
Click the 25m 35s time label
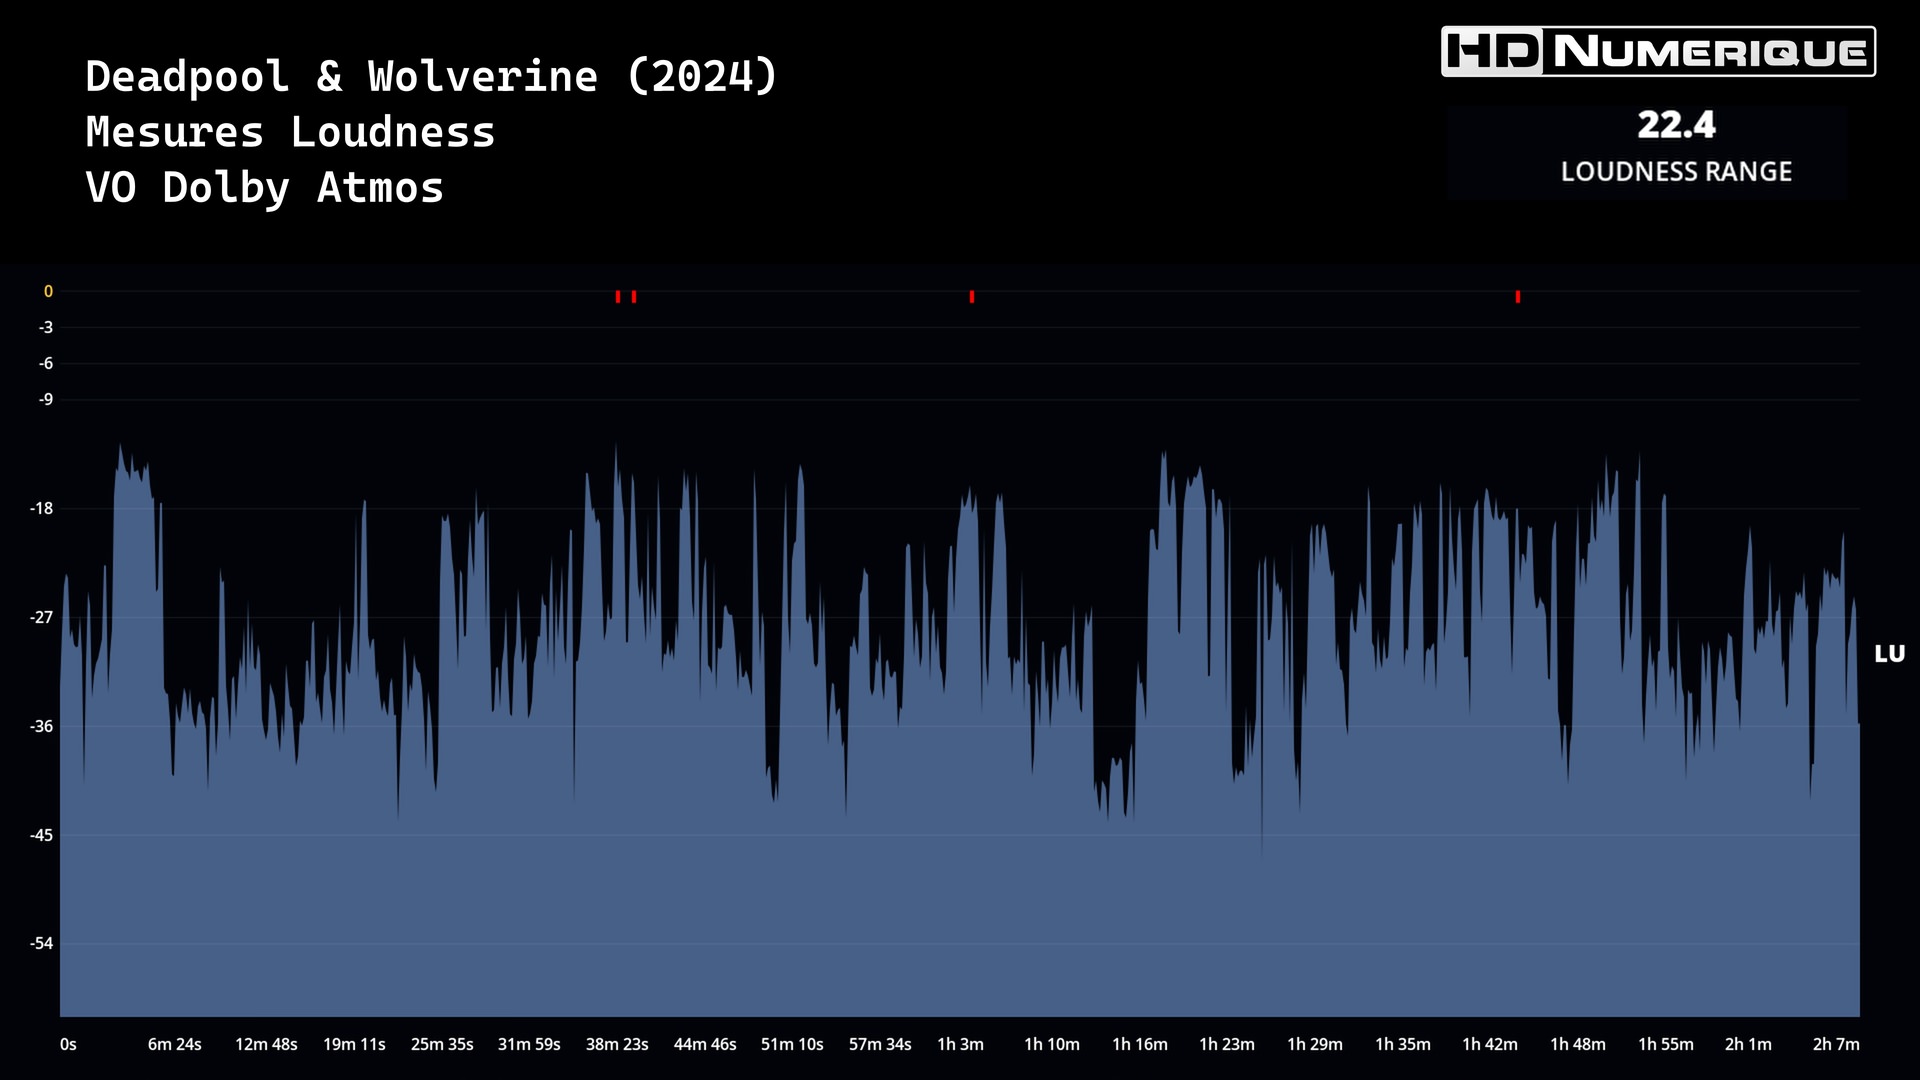point(442,1044)
